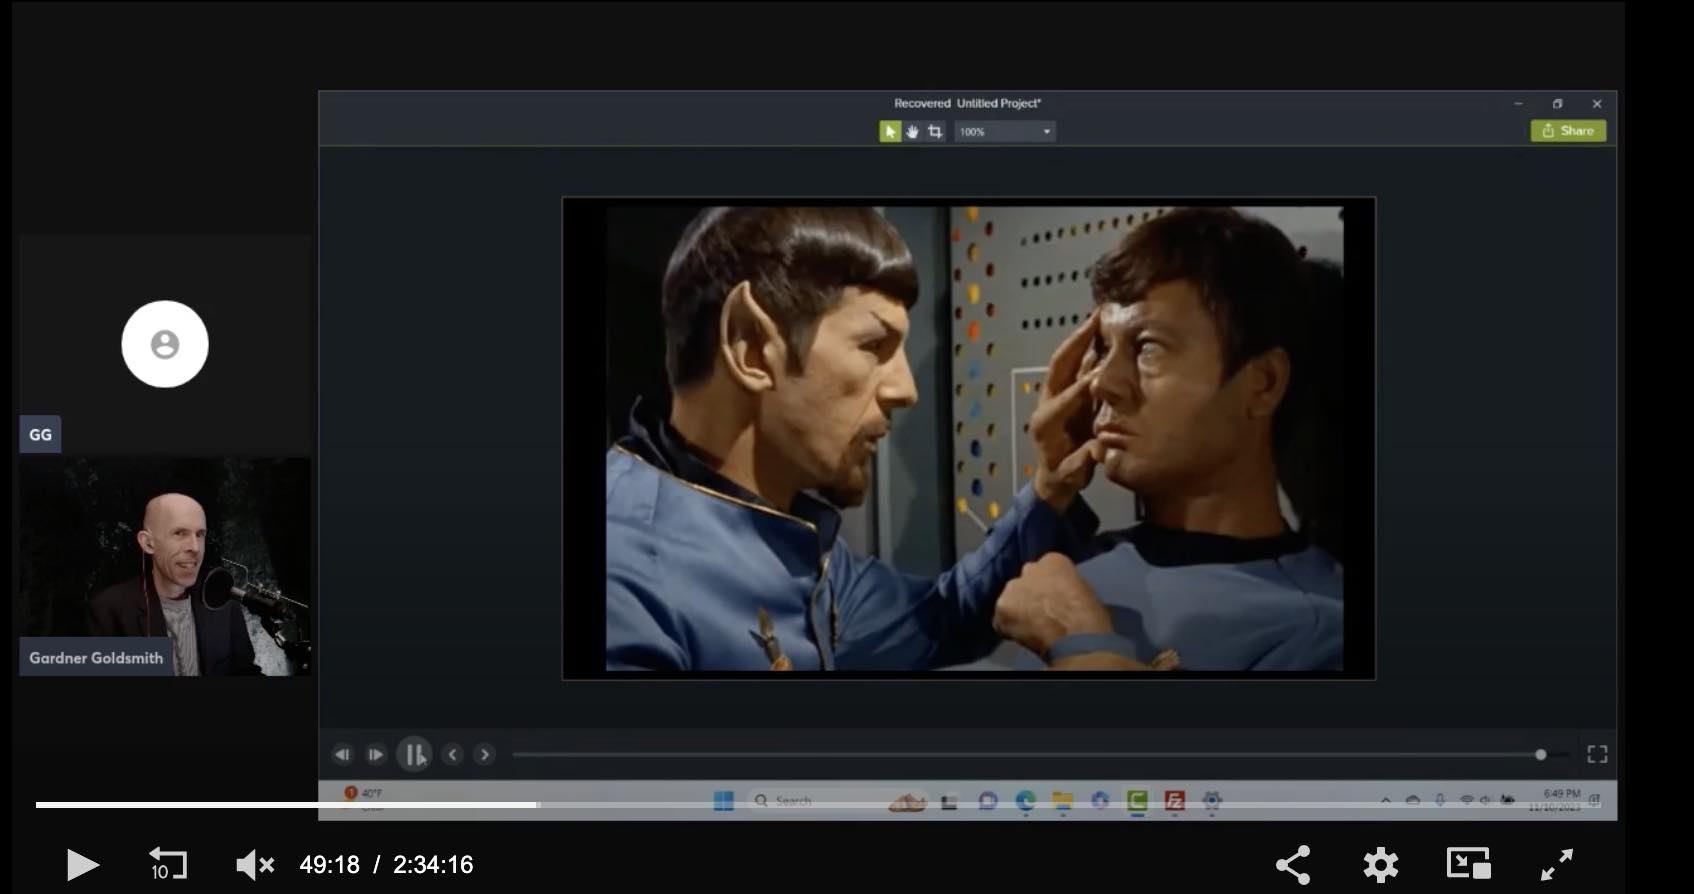Screen dimensions: 1694x894
Task: Click the green Share button
Action: (1567, 131)
